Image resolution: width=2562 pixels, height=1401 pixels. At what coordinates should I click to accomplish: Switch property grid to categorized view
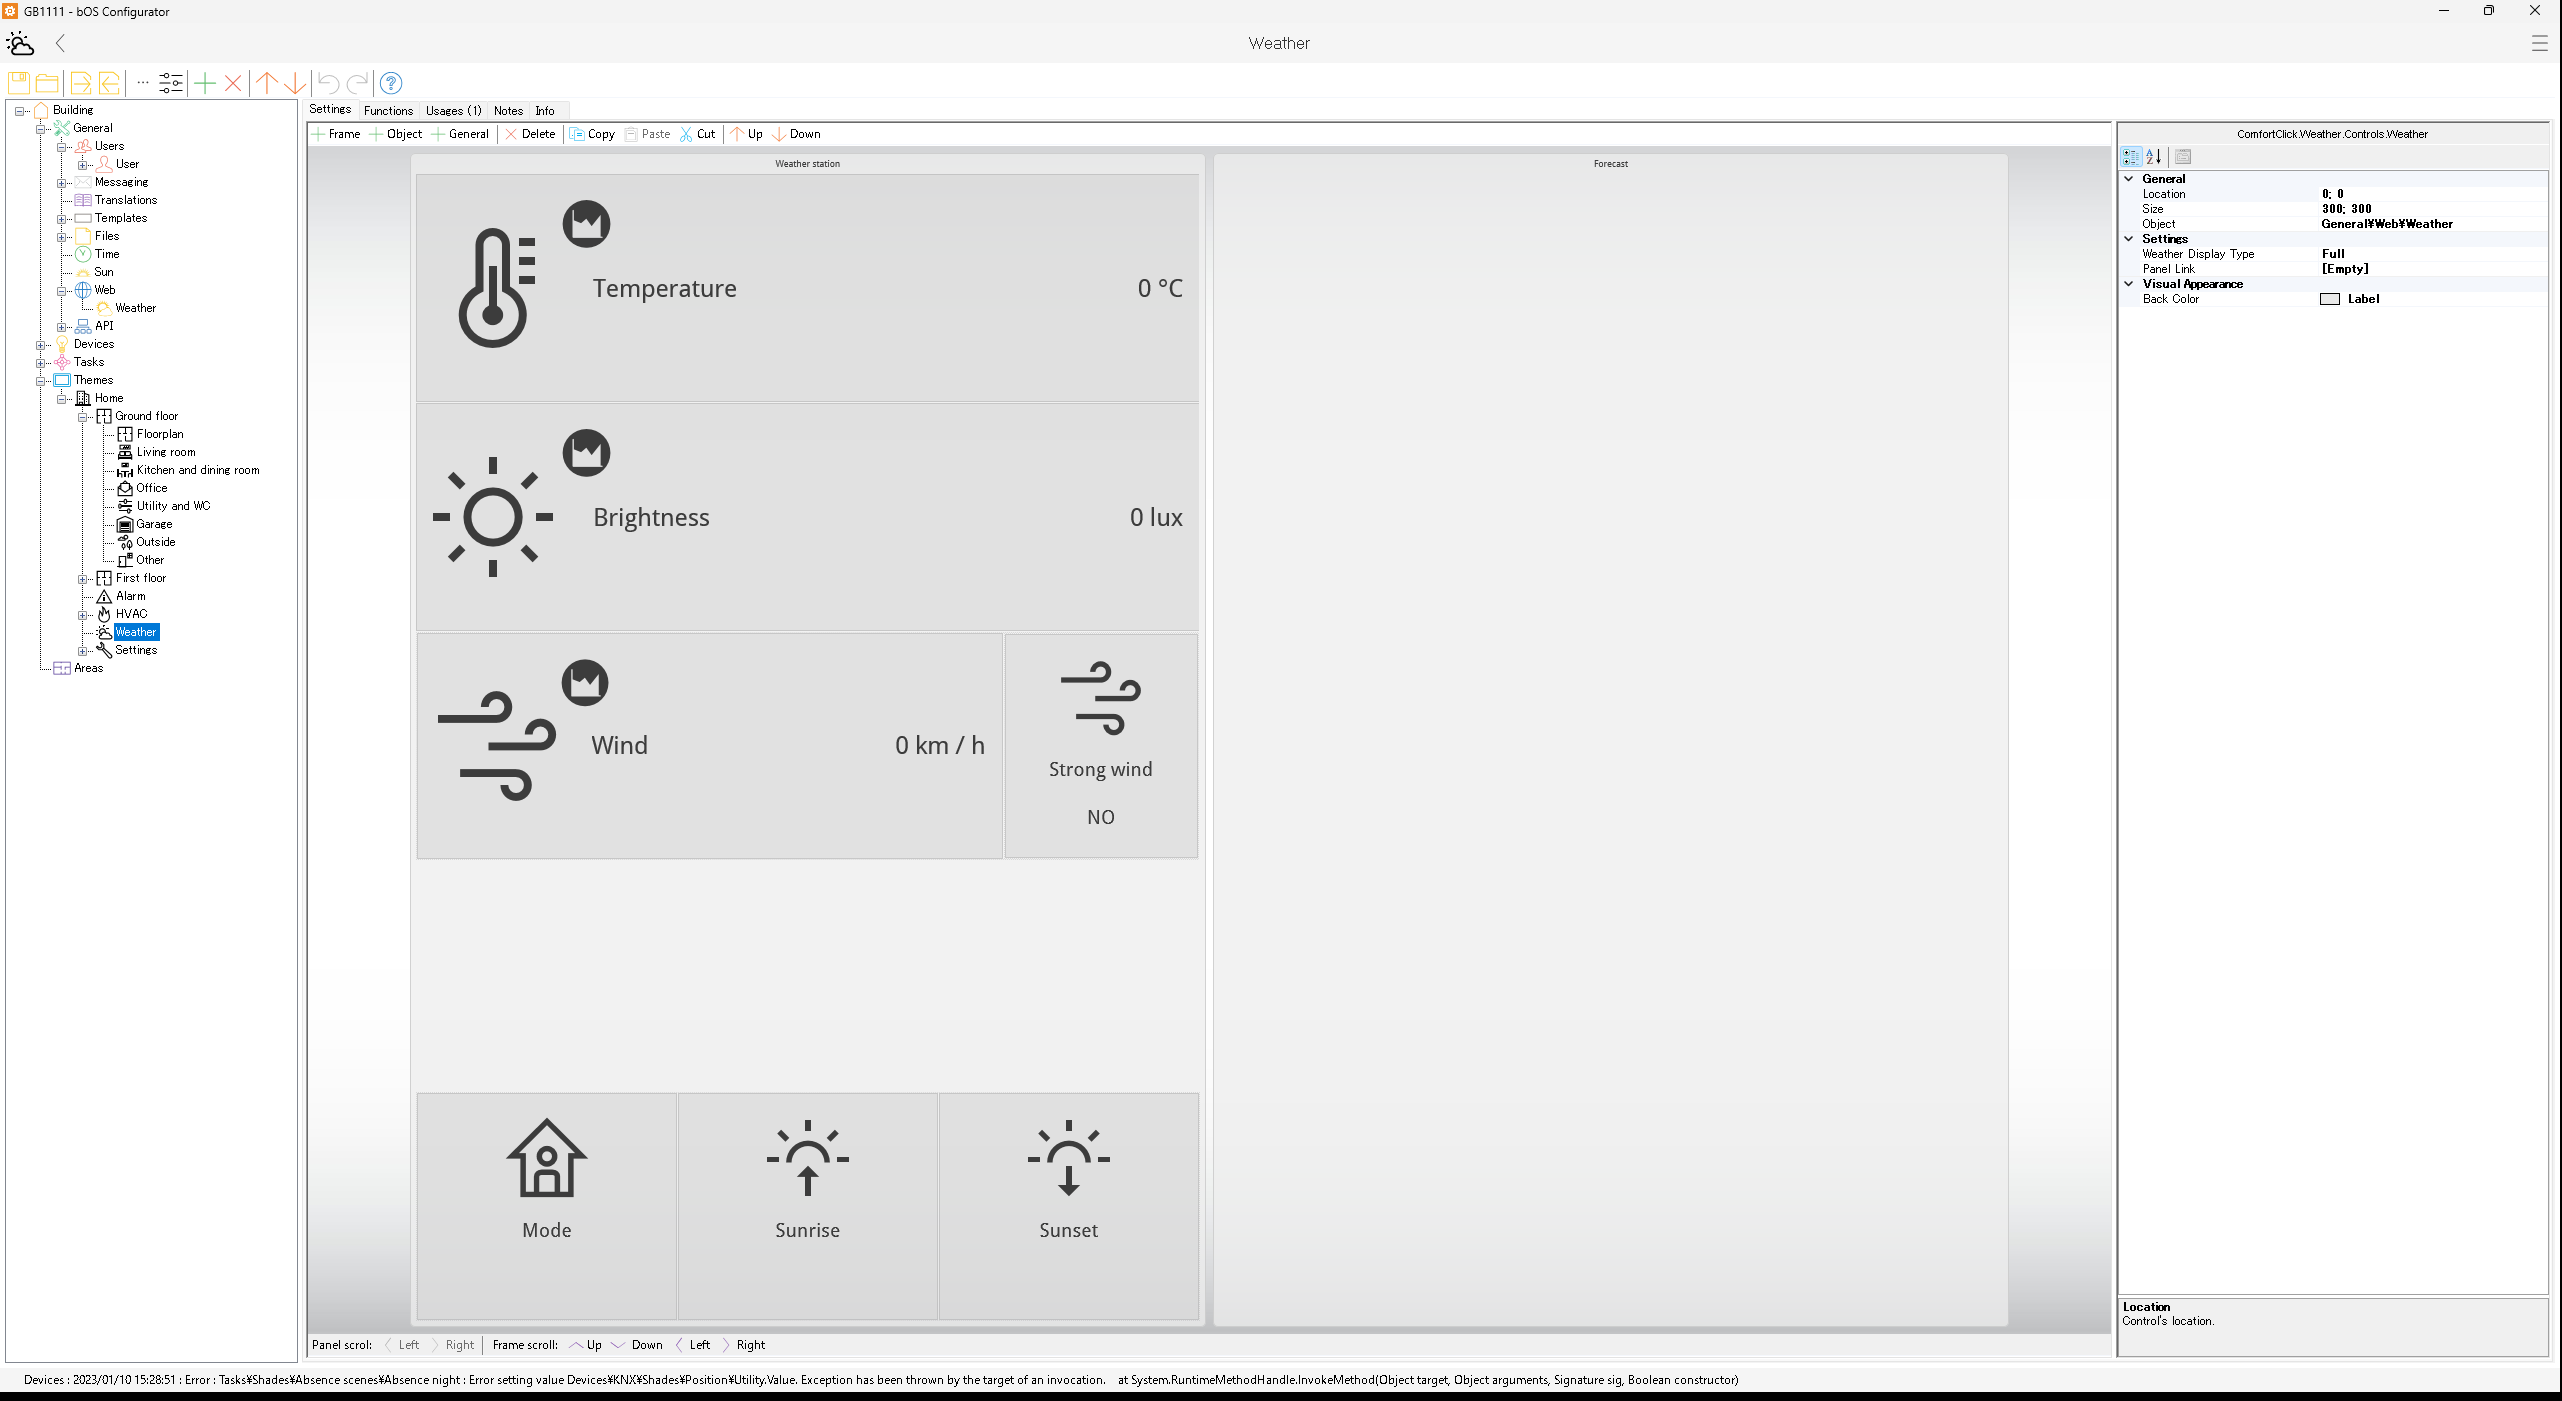click(x=2131, y=157)
